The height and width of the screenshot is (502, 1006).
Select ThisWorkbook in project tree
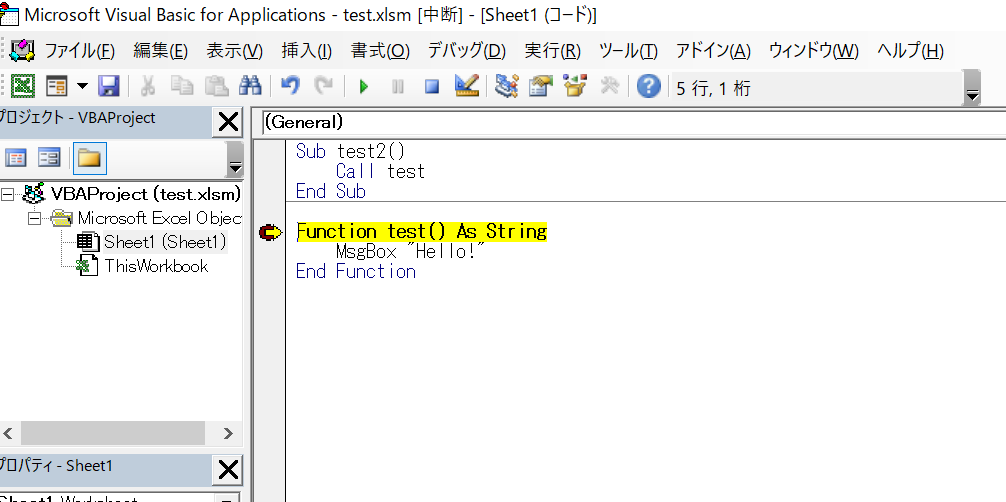[157, 266]
